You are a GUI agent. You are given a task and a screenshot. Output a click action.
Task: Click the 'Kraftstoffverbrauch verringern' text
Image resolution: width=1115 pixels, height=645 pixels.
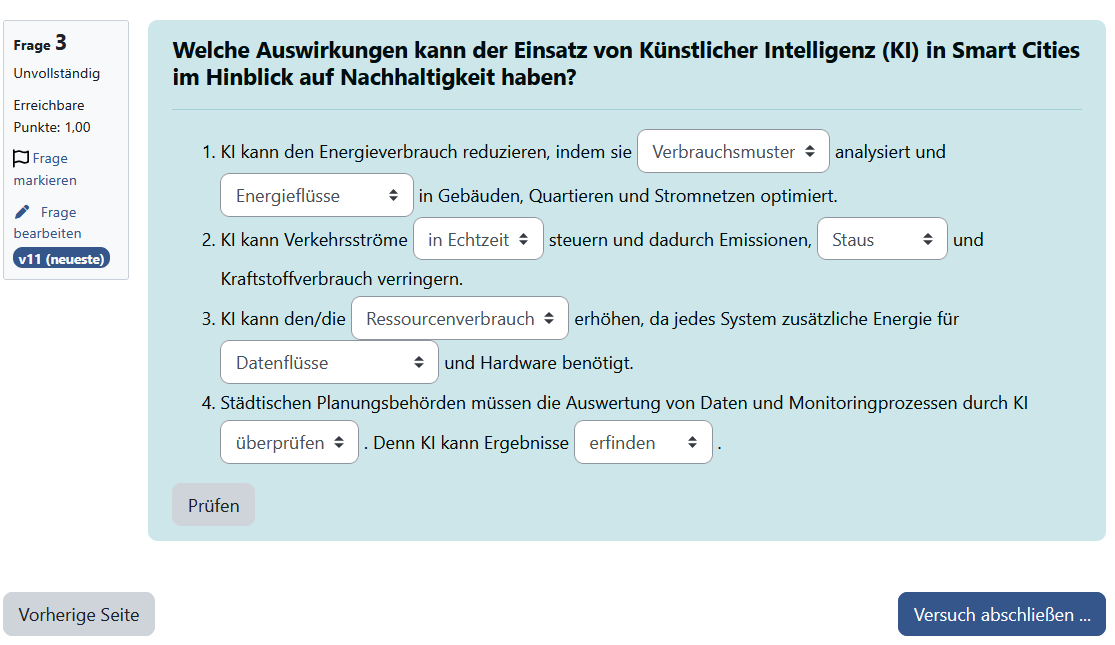click(341, 279)
